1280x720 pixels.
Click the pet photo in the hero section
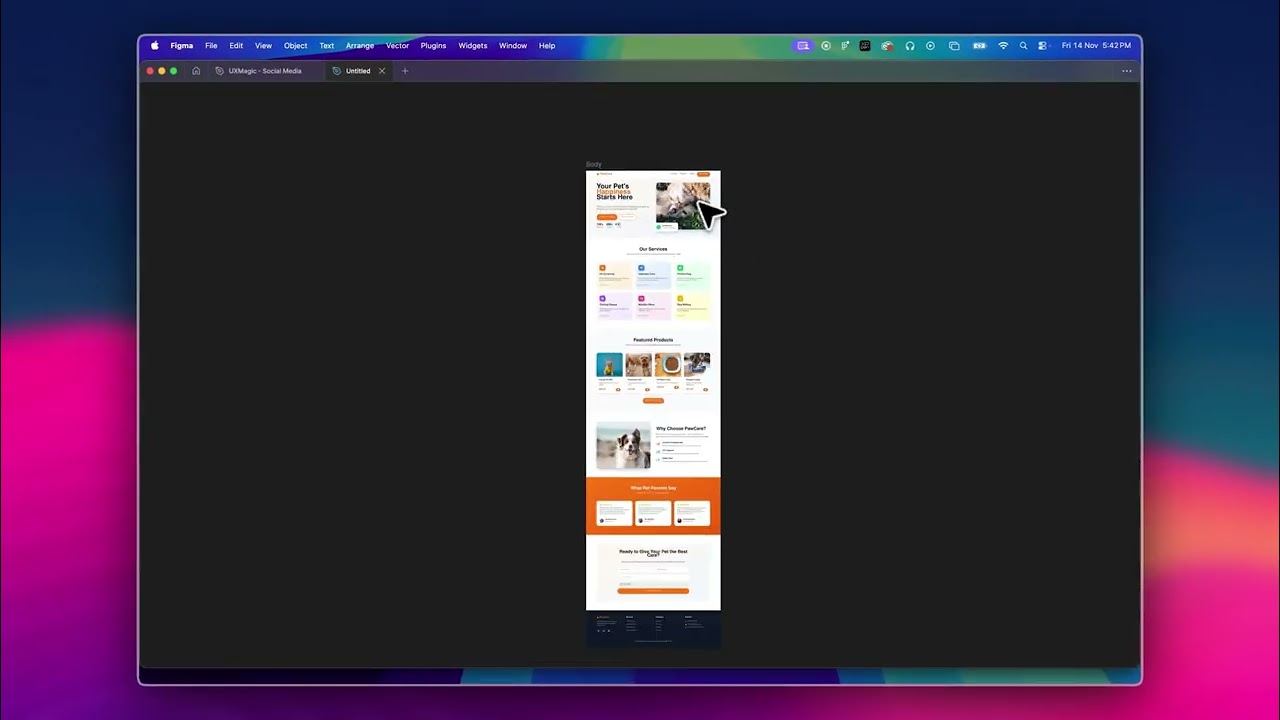coord(683,205)
